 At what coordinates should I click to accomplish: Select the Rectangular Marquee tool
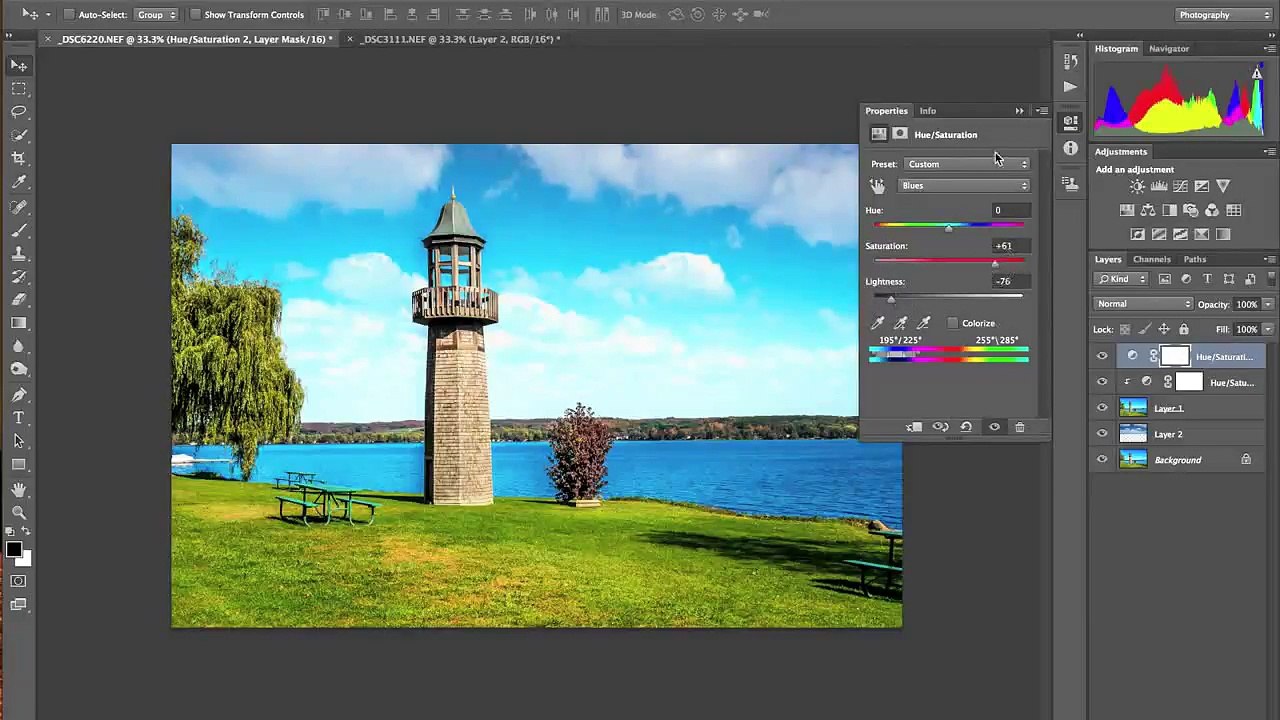19,89
